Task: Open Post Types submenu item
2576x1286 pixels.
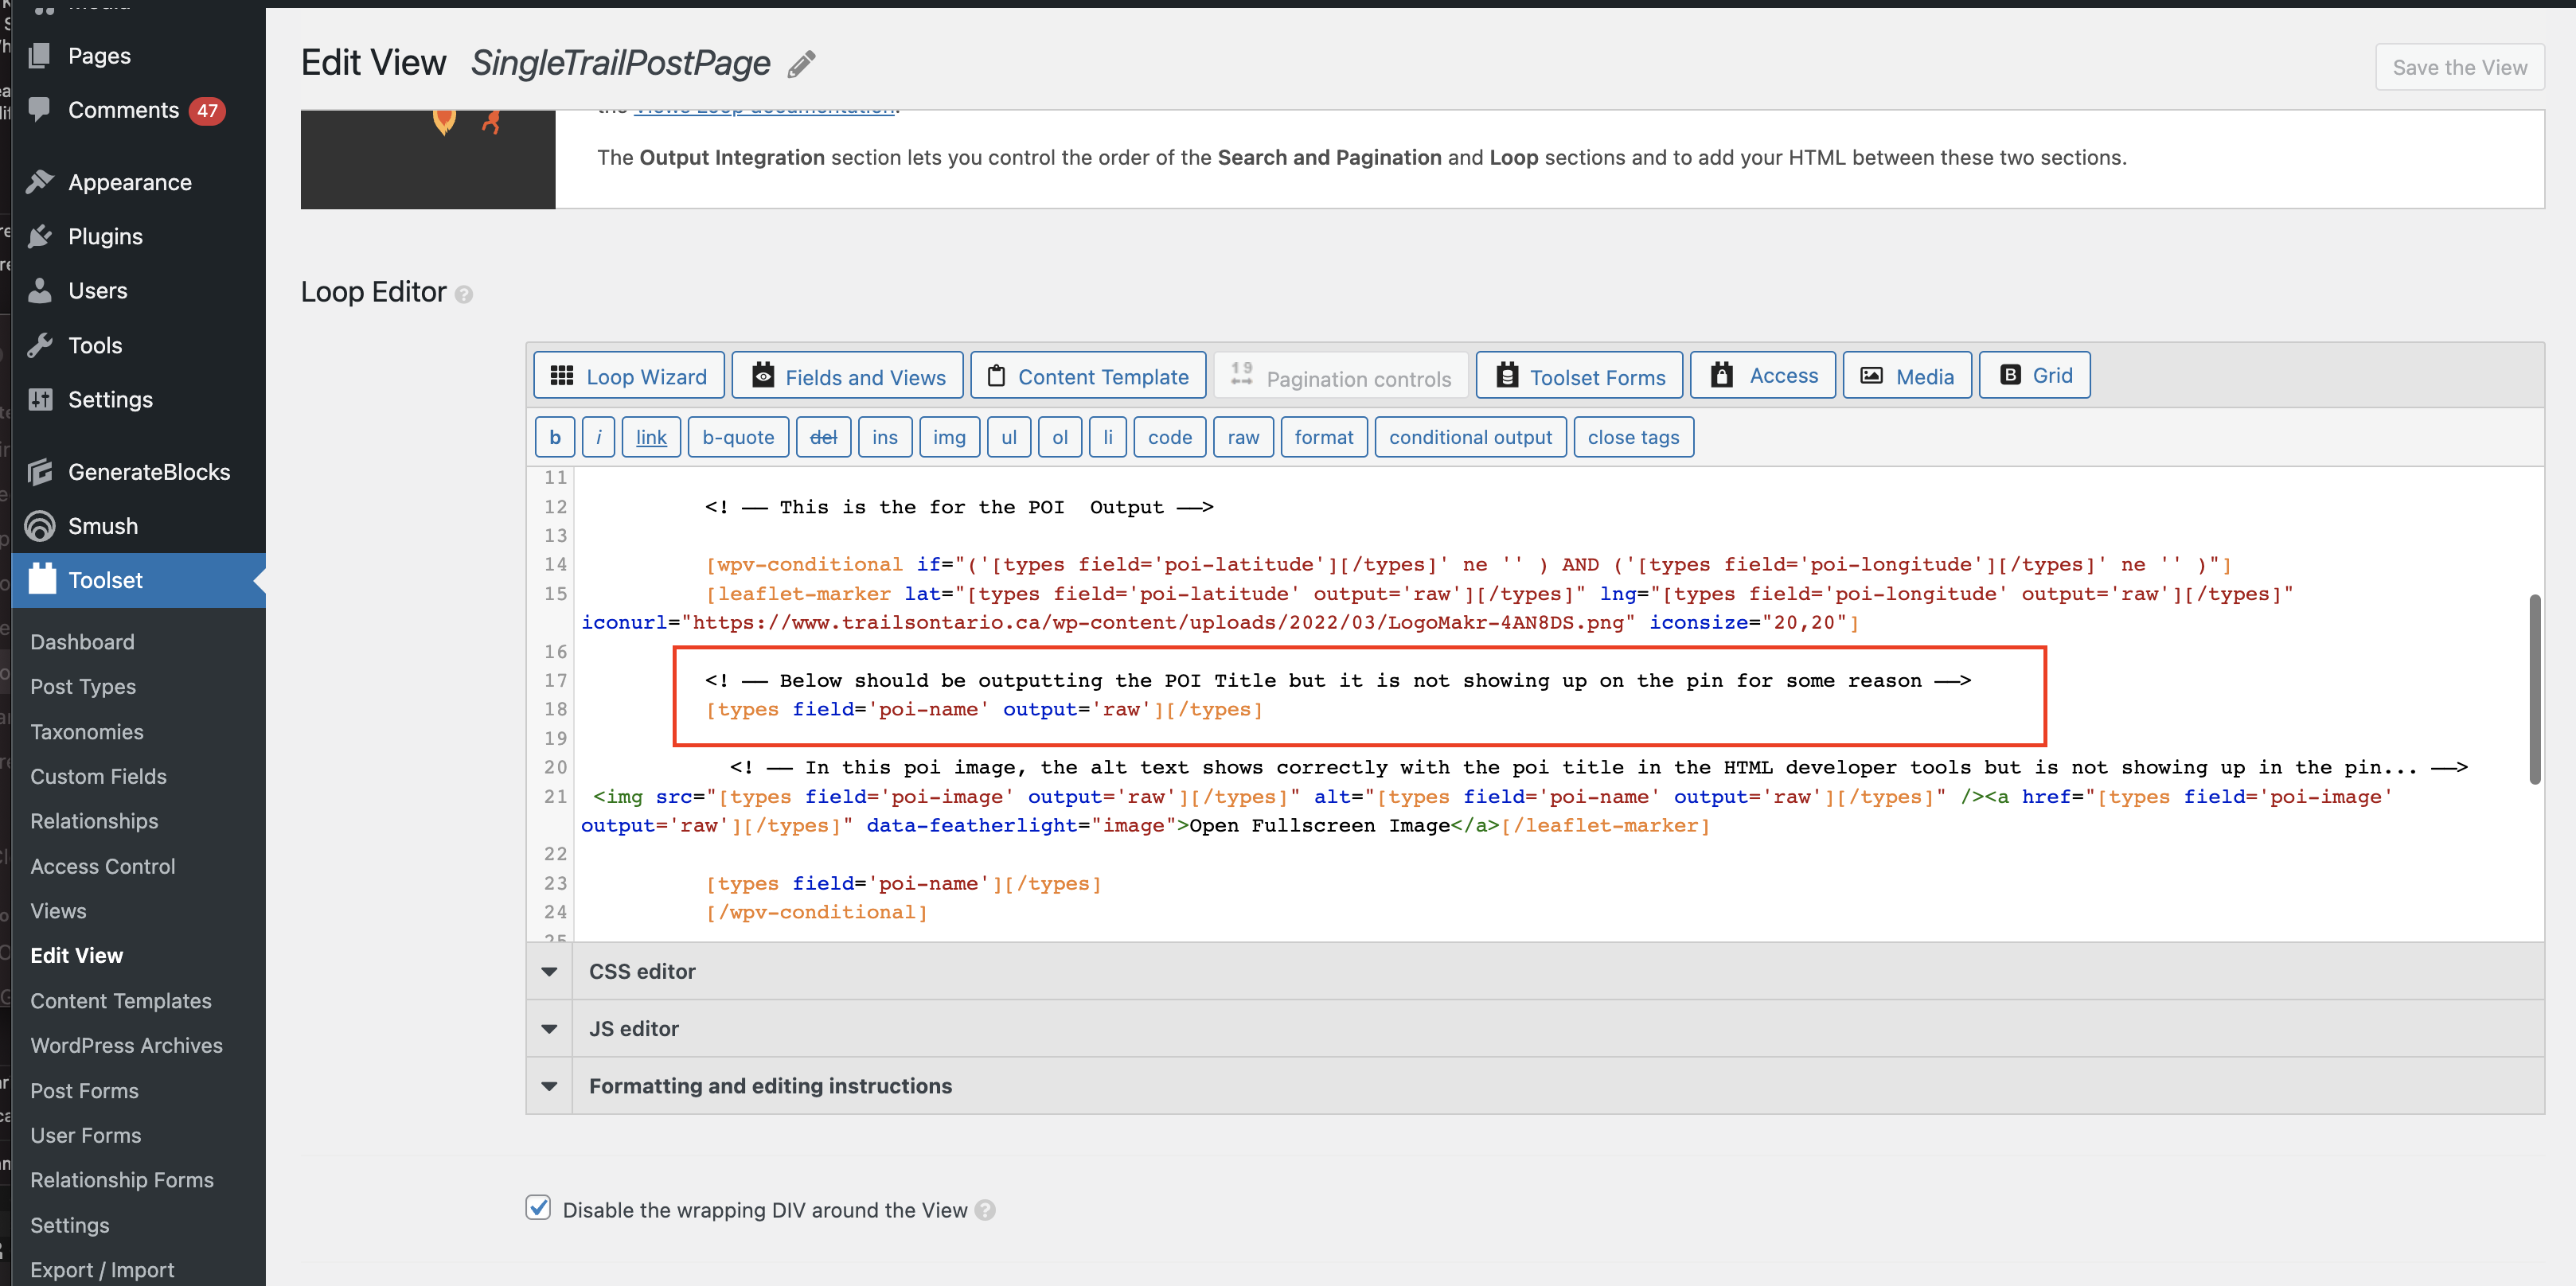Action: pyautogui.click(x=83, y=686)
